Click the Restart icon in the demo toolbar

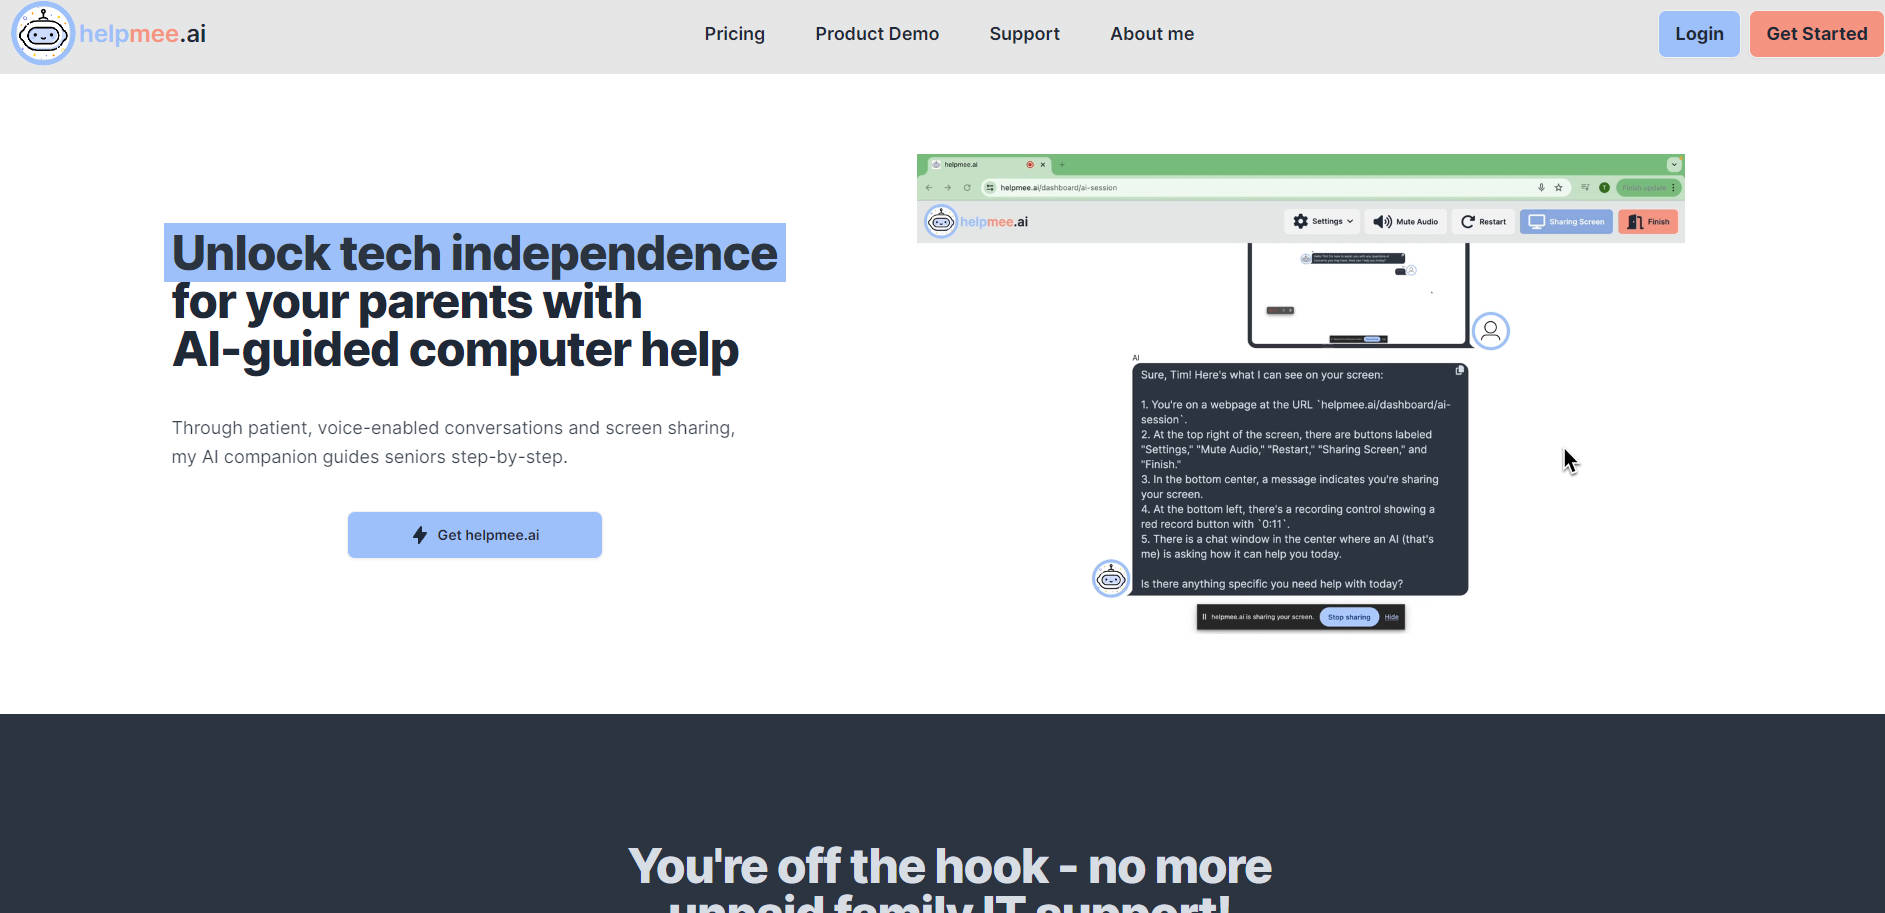point(1468,222)
